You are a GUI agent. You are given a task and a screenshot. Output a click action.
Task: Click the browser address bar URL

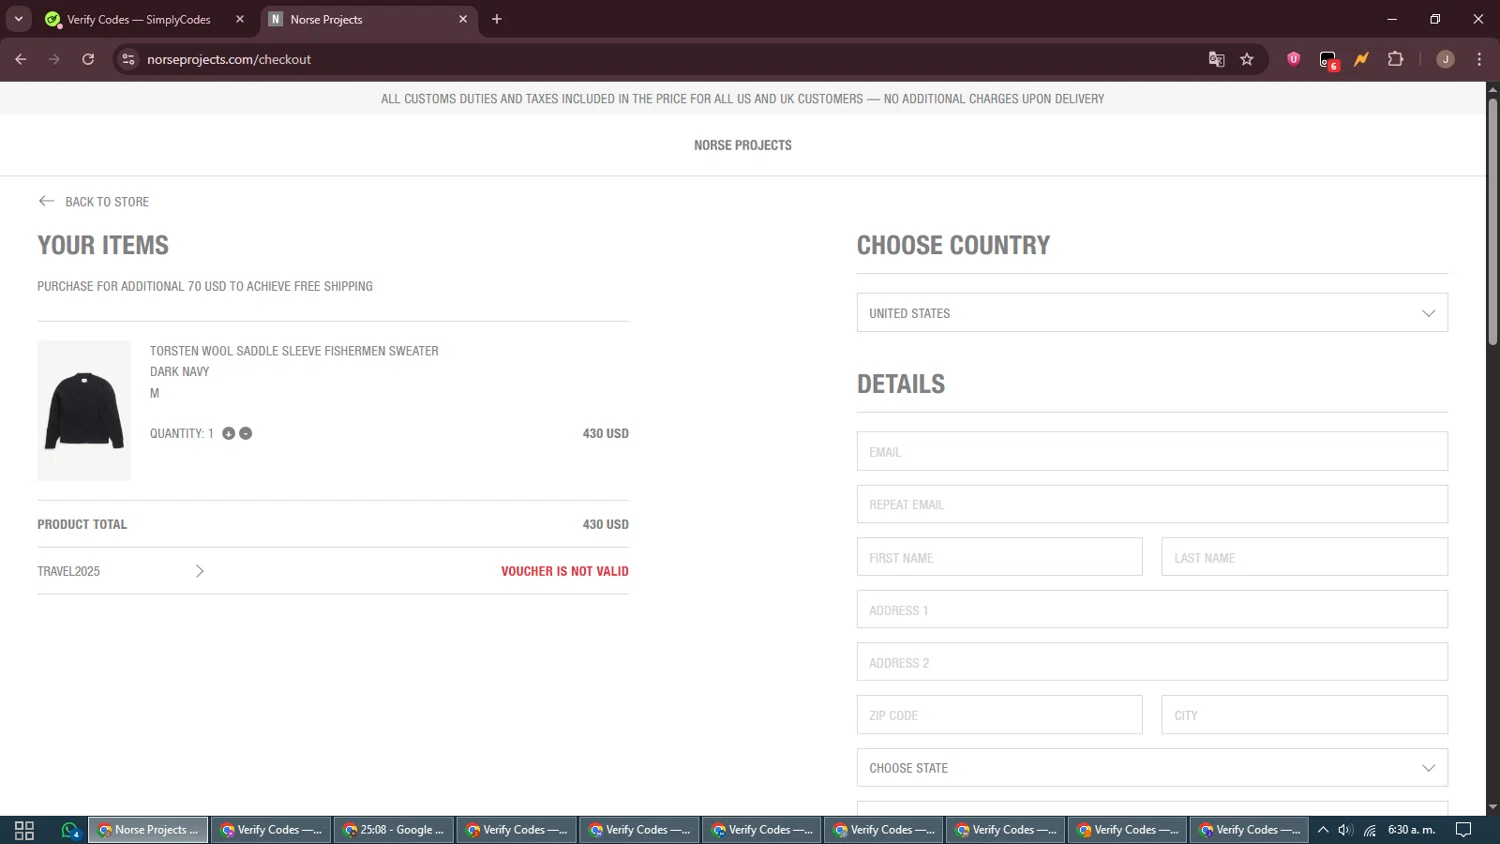(229, 59)
